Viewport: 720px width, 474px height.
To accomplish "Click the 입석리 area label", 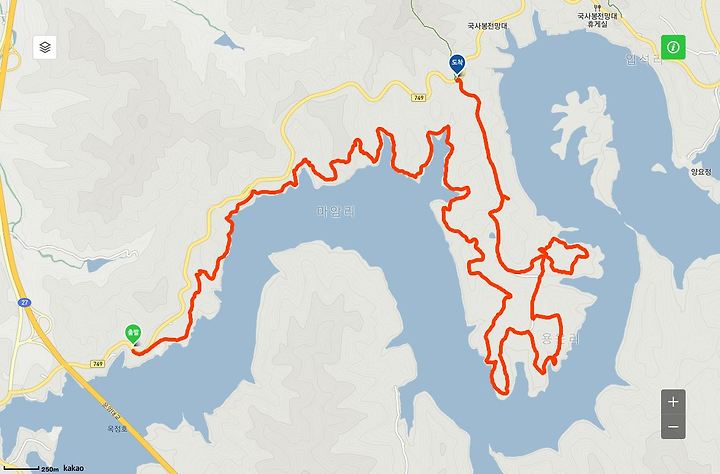I will click(x=644, y=59).
